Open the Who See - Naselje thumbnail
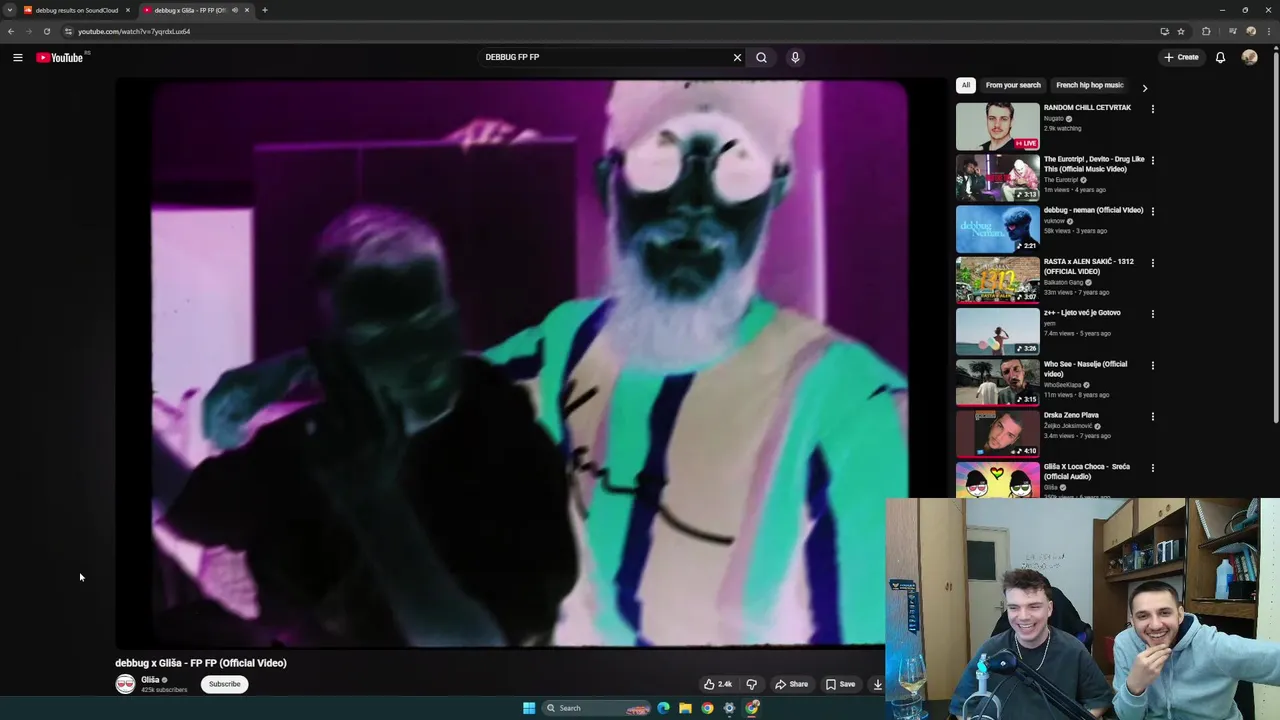 [x=997, y=382]
